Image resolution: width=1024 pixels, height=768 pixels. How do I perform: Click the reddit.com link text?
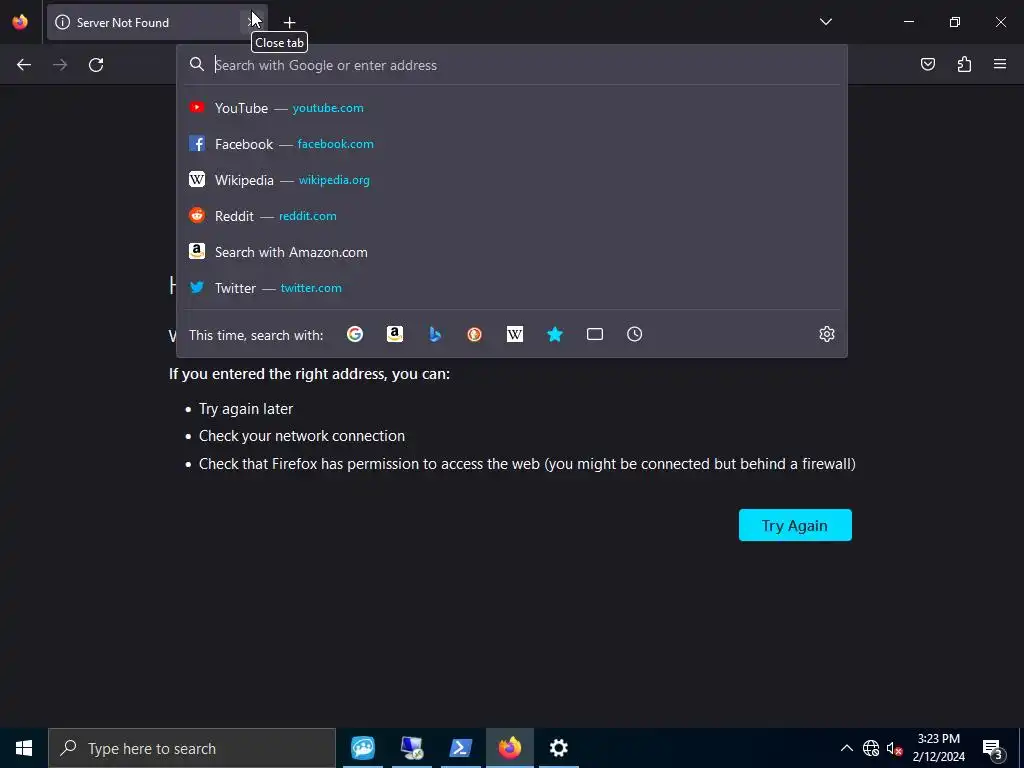(x=308, y=216)
